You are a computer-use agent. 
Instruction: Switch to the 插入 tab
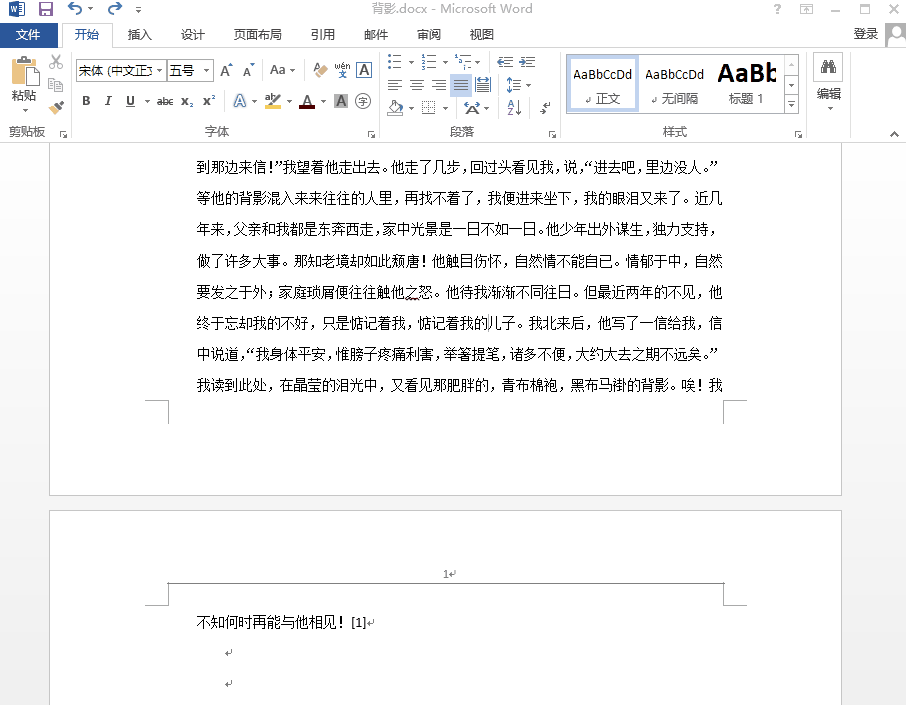tap(140, 35)
